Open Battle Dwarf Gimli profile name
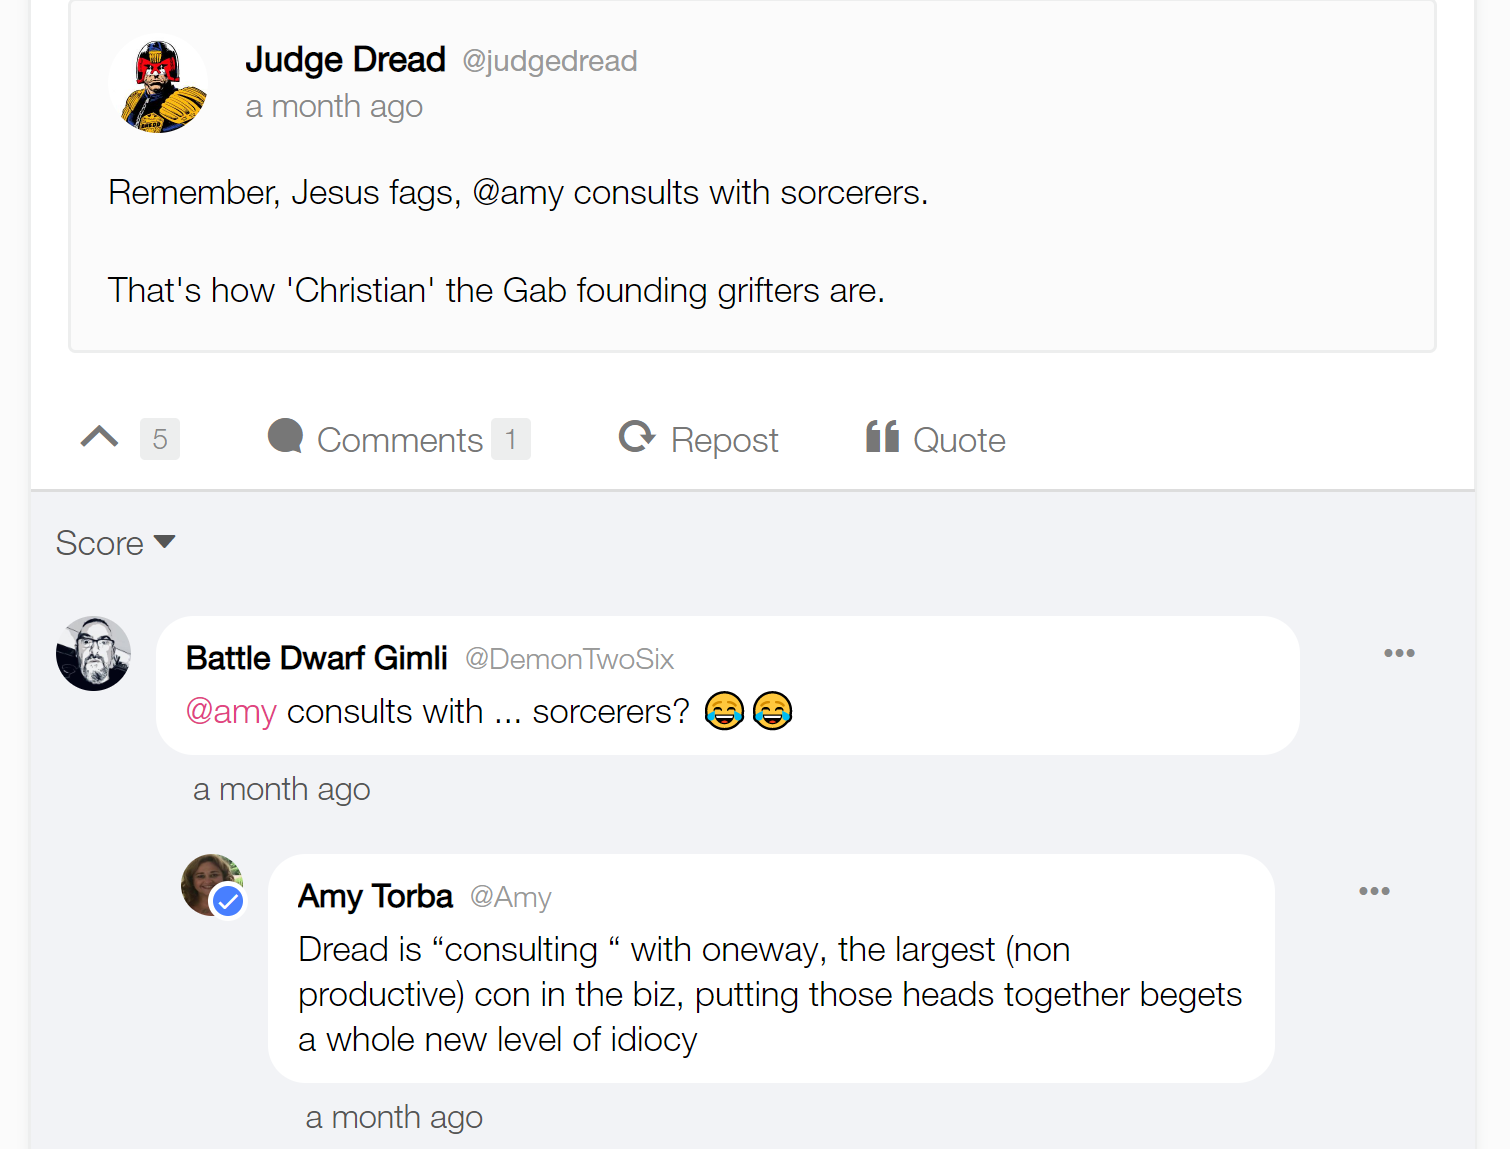The width and height of the screenshot is (1510, 1149). [x=316, y=658]
